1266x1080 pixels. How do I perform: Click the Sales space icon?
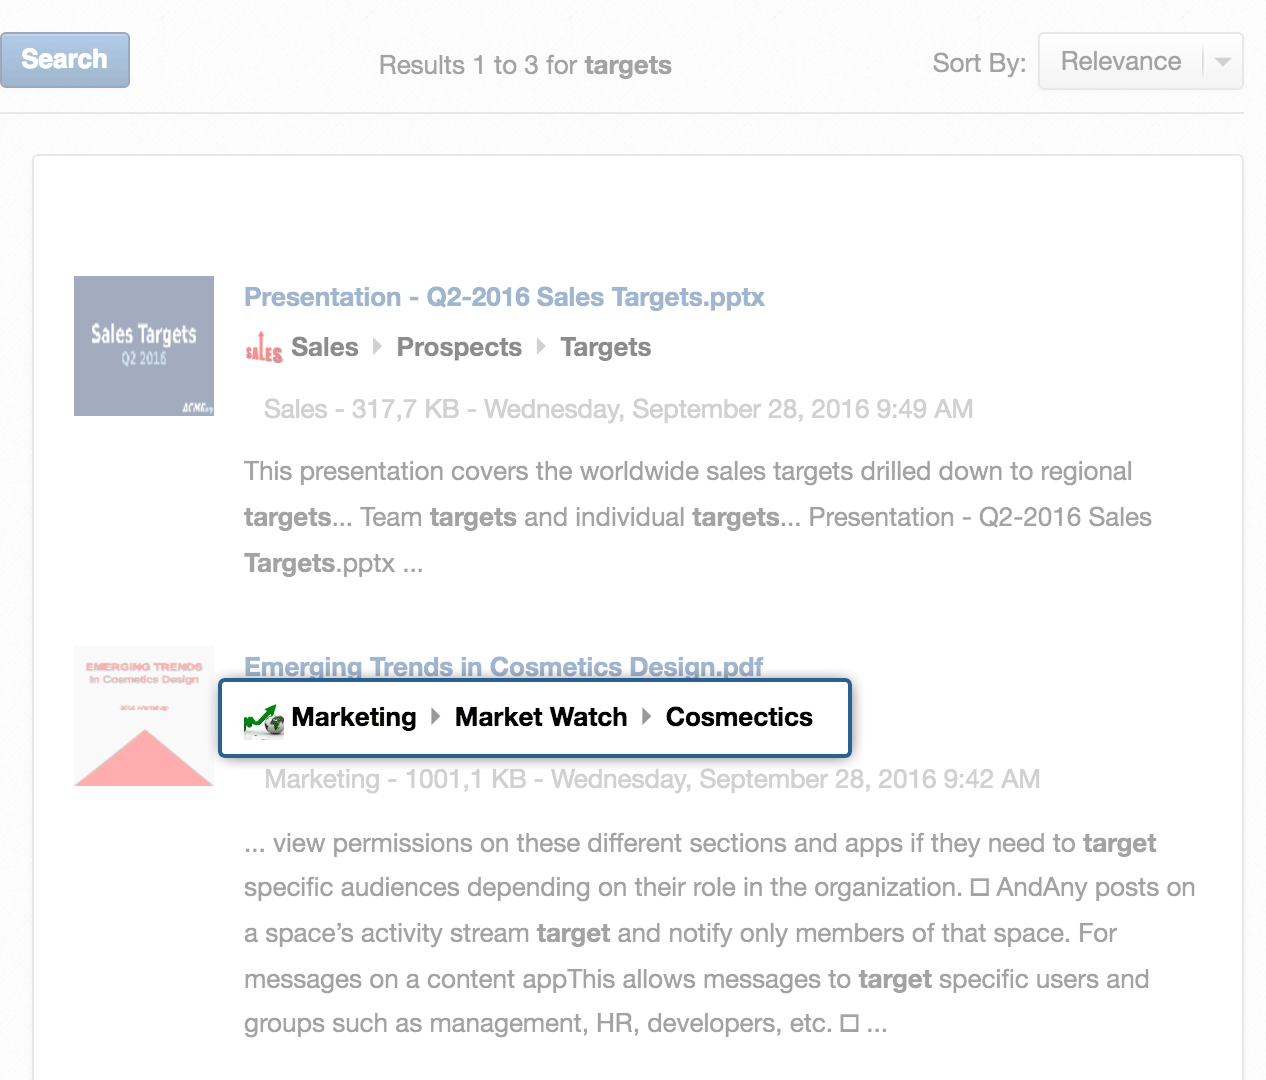(x=264, y=347)
